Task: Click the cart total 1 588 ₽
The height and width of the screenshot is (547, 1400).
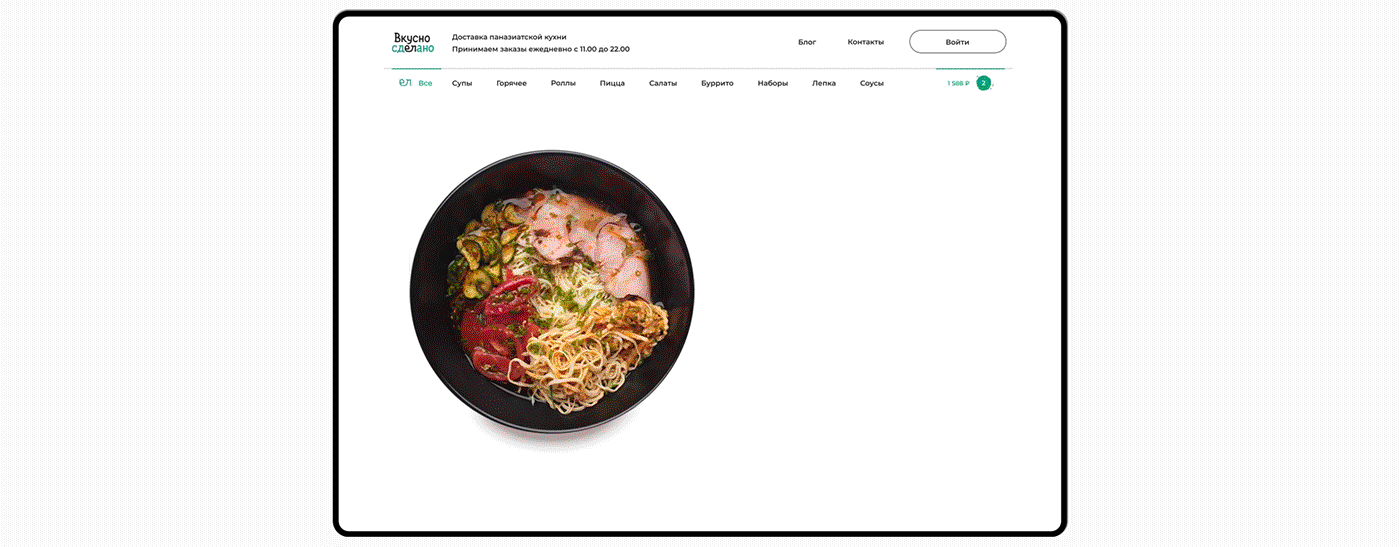Action: point(958,83)
